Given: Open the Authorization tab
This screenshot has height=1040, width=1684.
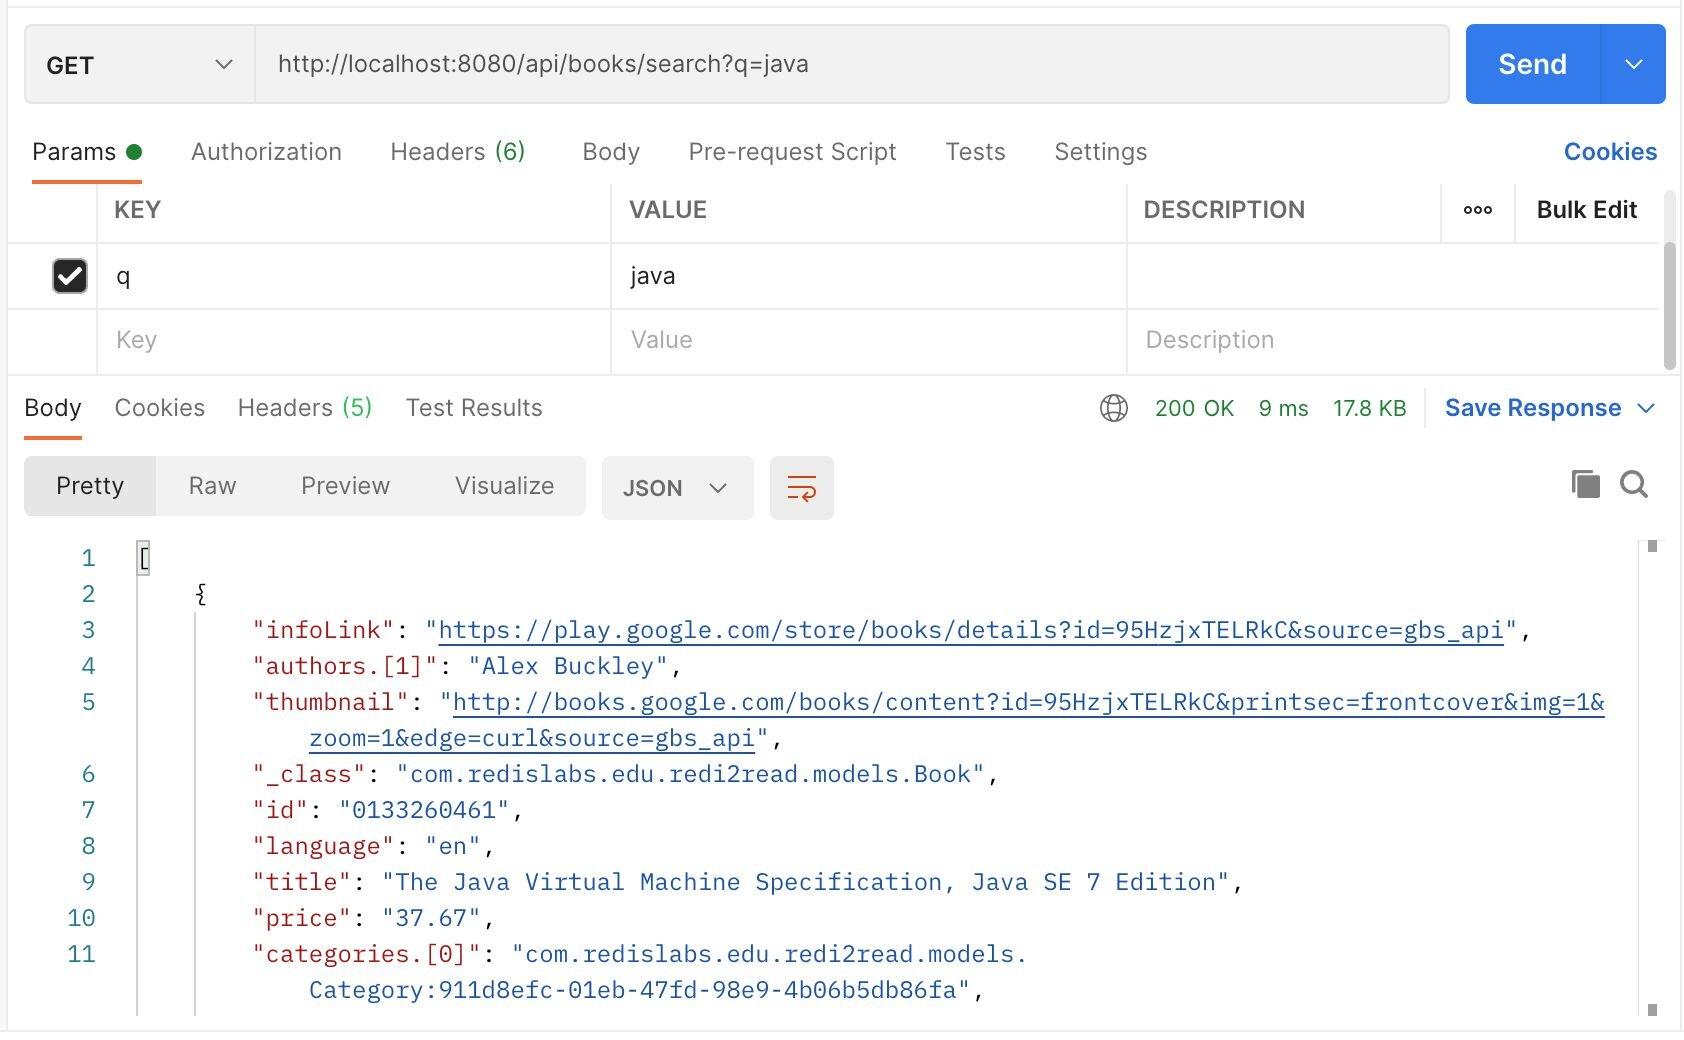Looking at the screenshot, I should coord(266,152).
